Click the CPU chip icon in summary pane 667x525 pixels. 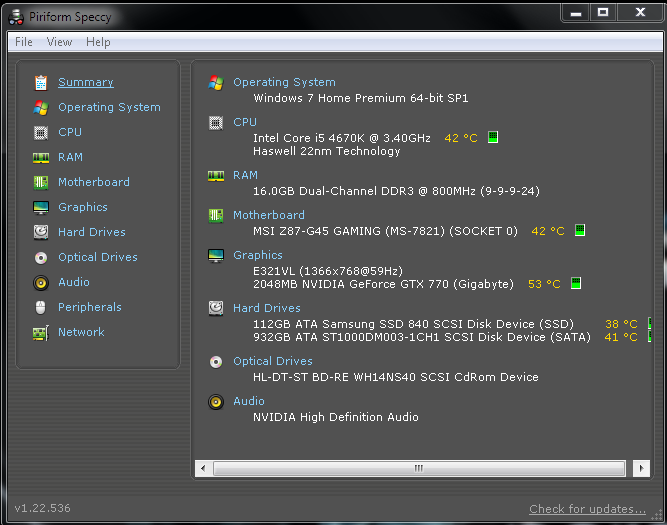pos(216,123)
